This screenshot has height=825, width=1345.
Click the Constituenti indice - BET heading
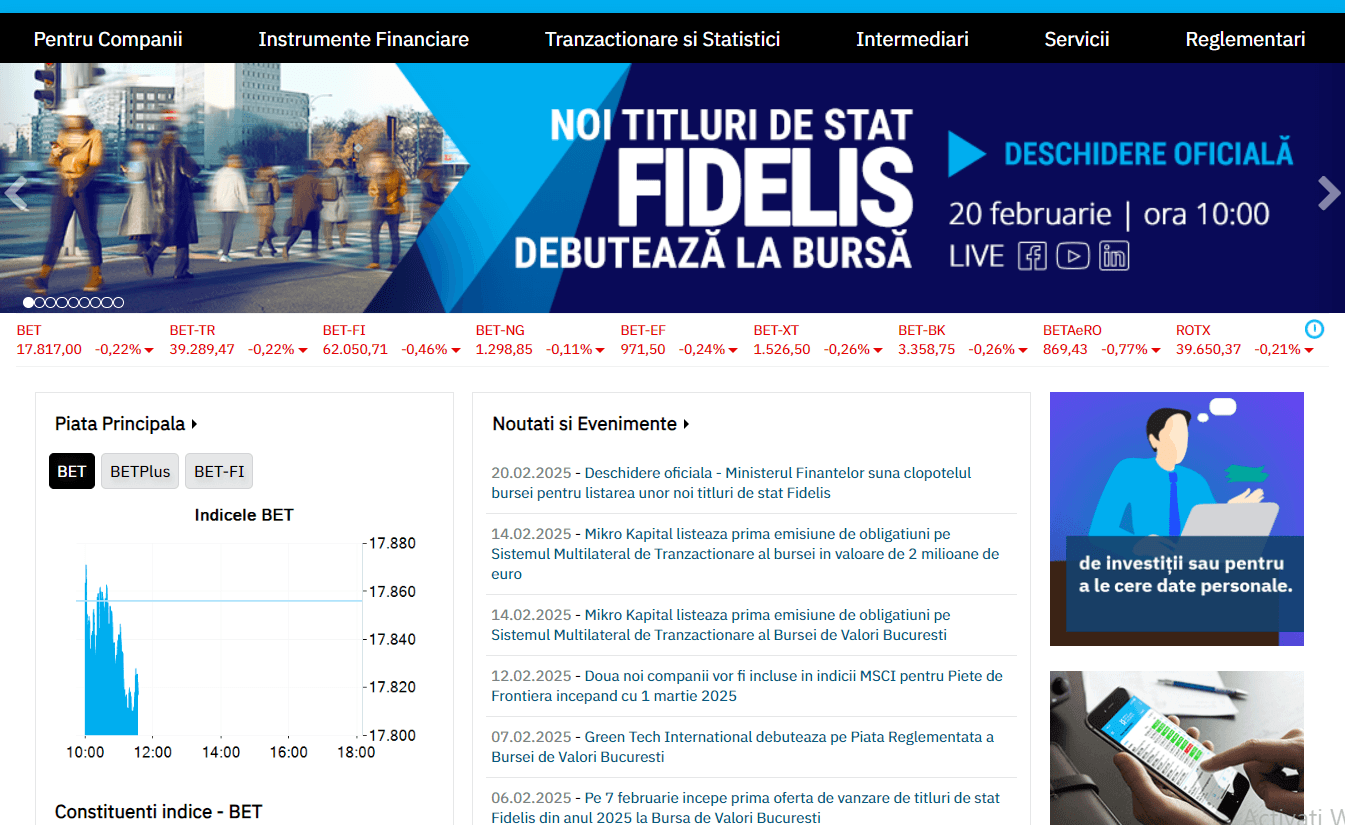[158, 811]
